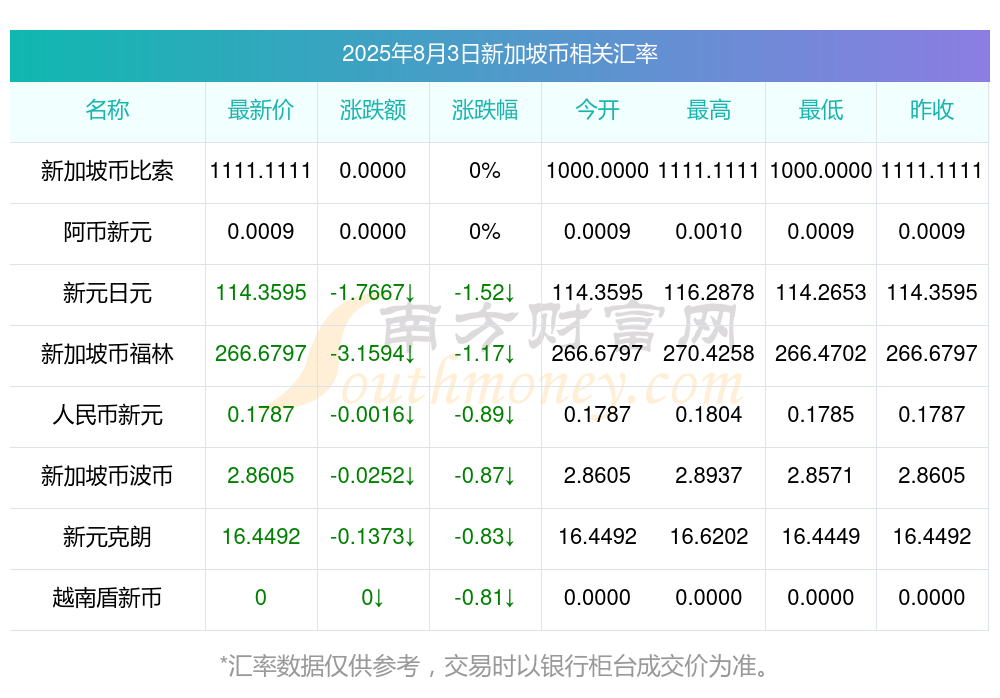Select the 名称 column header
1000x698 pixels.
(107, 110)
